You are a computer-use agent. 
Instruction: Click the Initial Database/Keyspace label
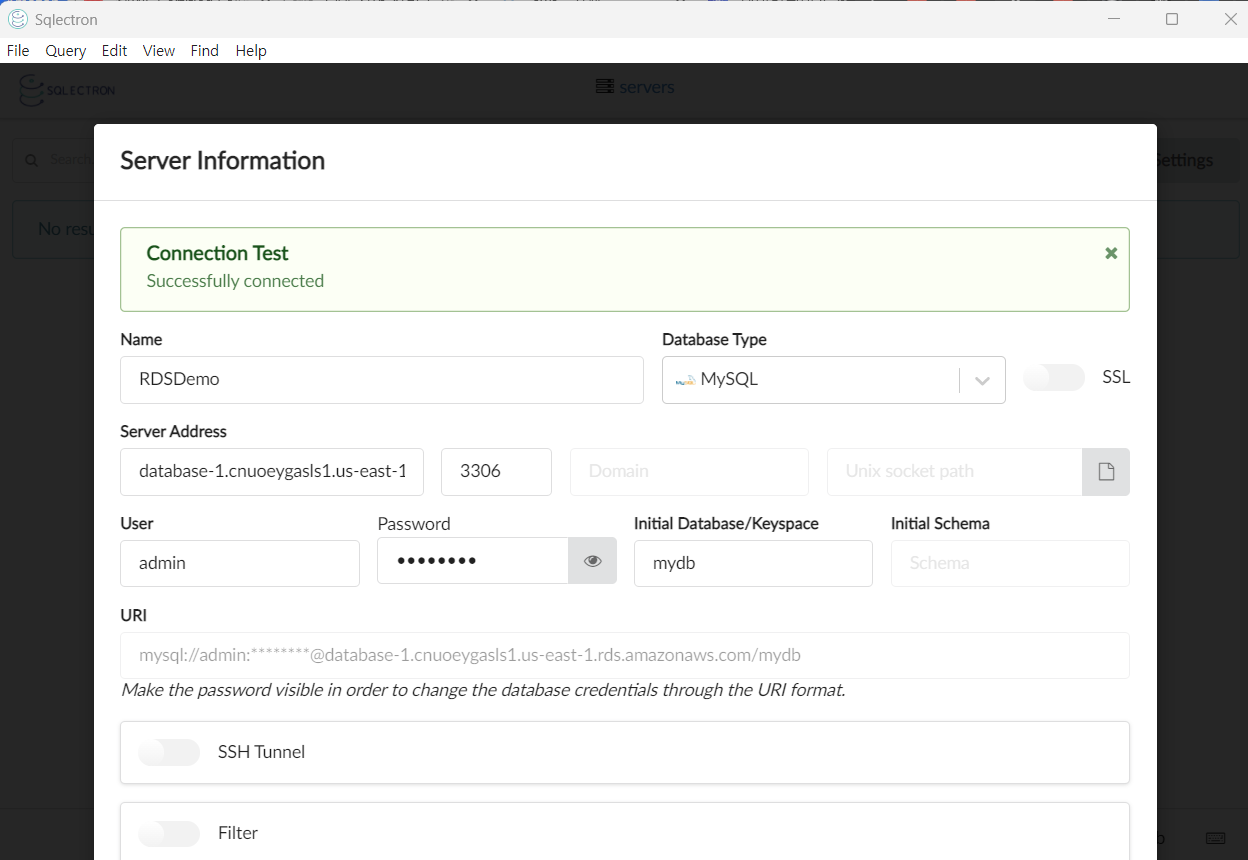coord(726,523)
